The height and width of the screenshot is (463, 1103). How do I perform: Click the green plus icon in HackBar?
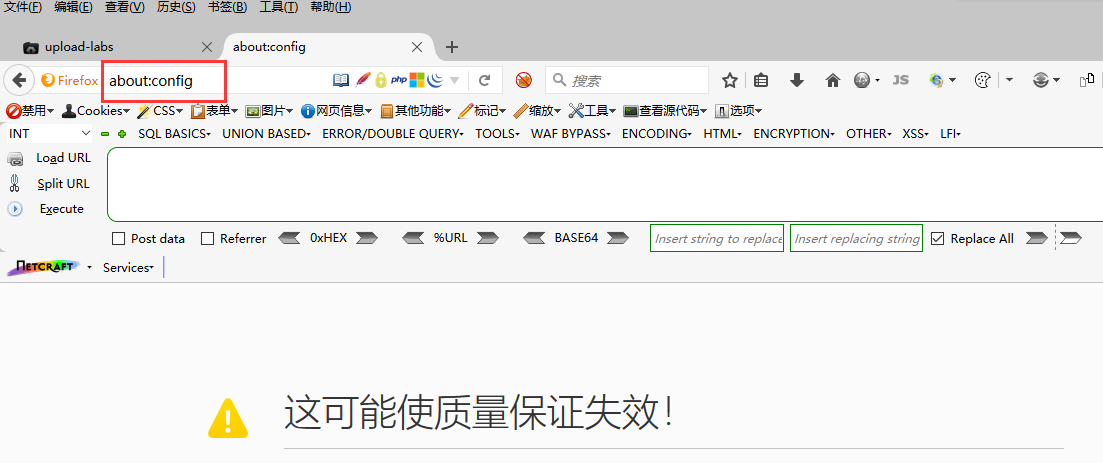click(x=122, y=134)
